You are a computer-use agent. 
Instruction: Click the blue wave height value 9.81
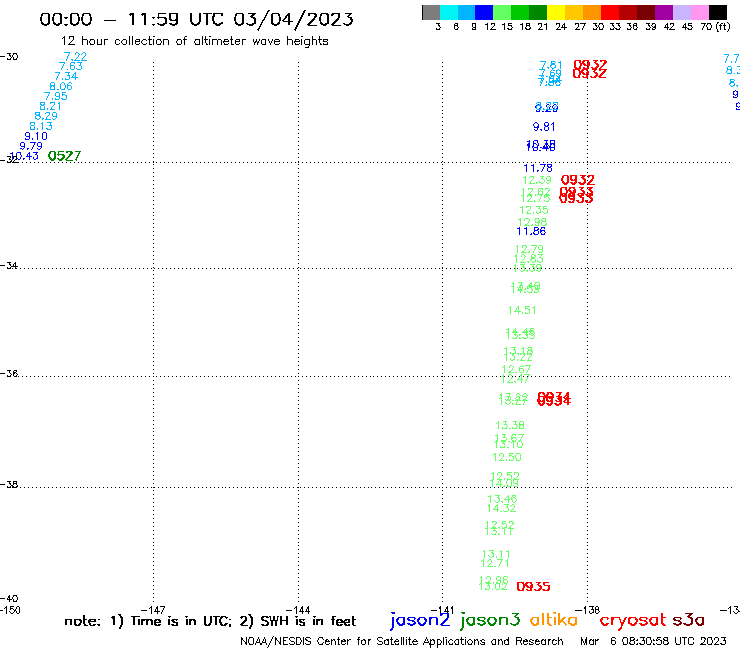[x=544, y=127]
